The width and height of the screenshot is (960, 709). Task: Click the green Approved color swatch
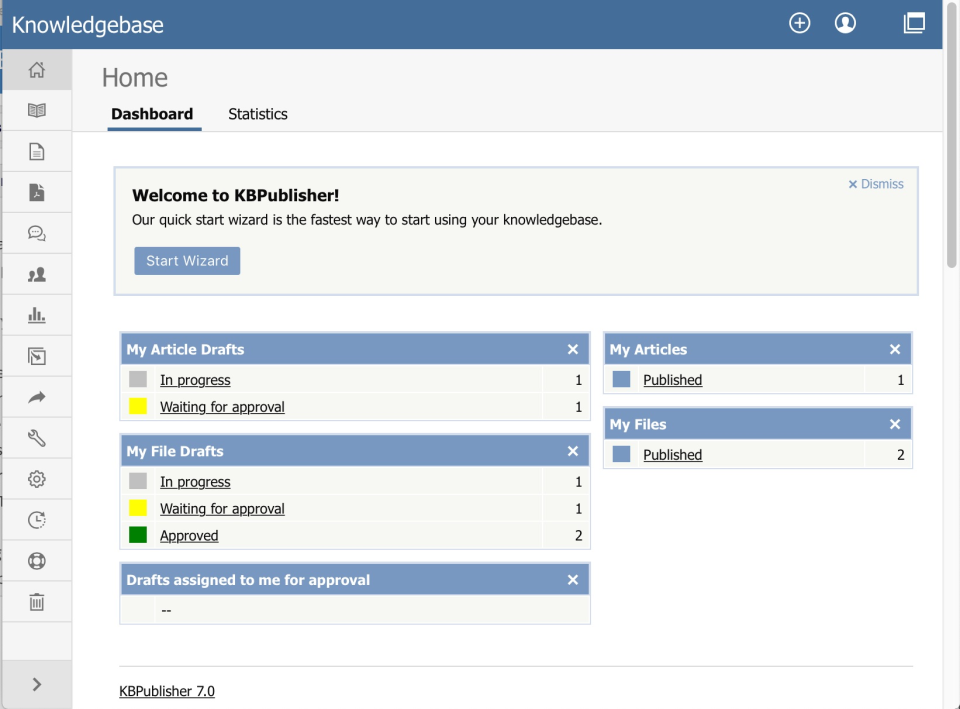[139, 535]
